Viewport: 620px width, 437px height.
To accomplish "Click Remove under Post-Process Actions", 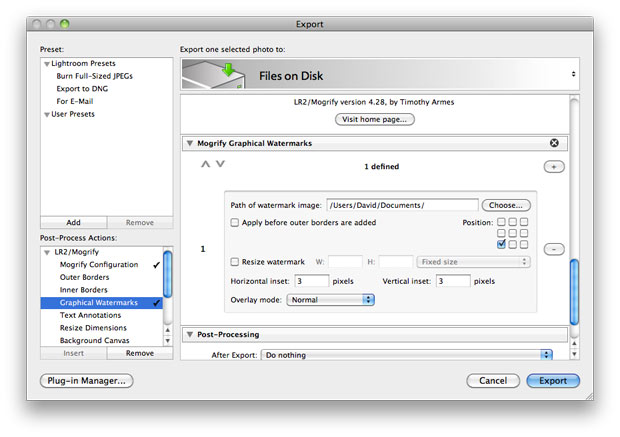I will 140,353.
